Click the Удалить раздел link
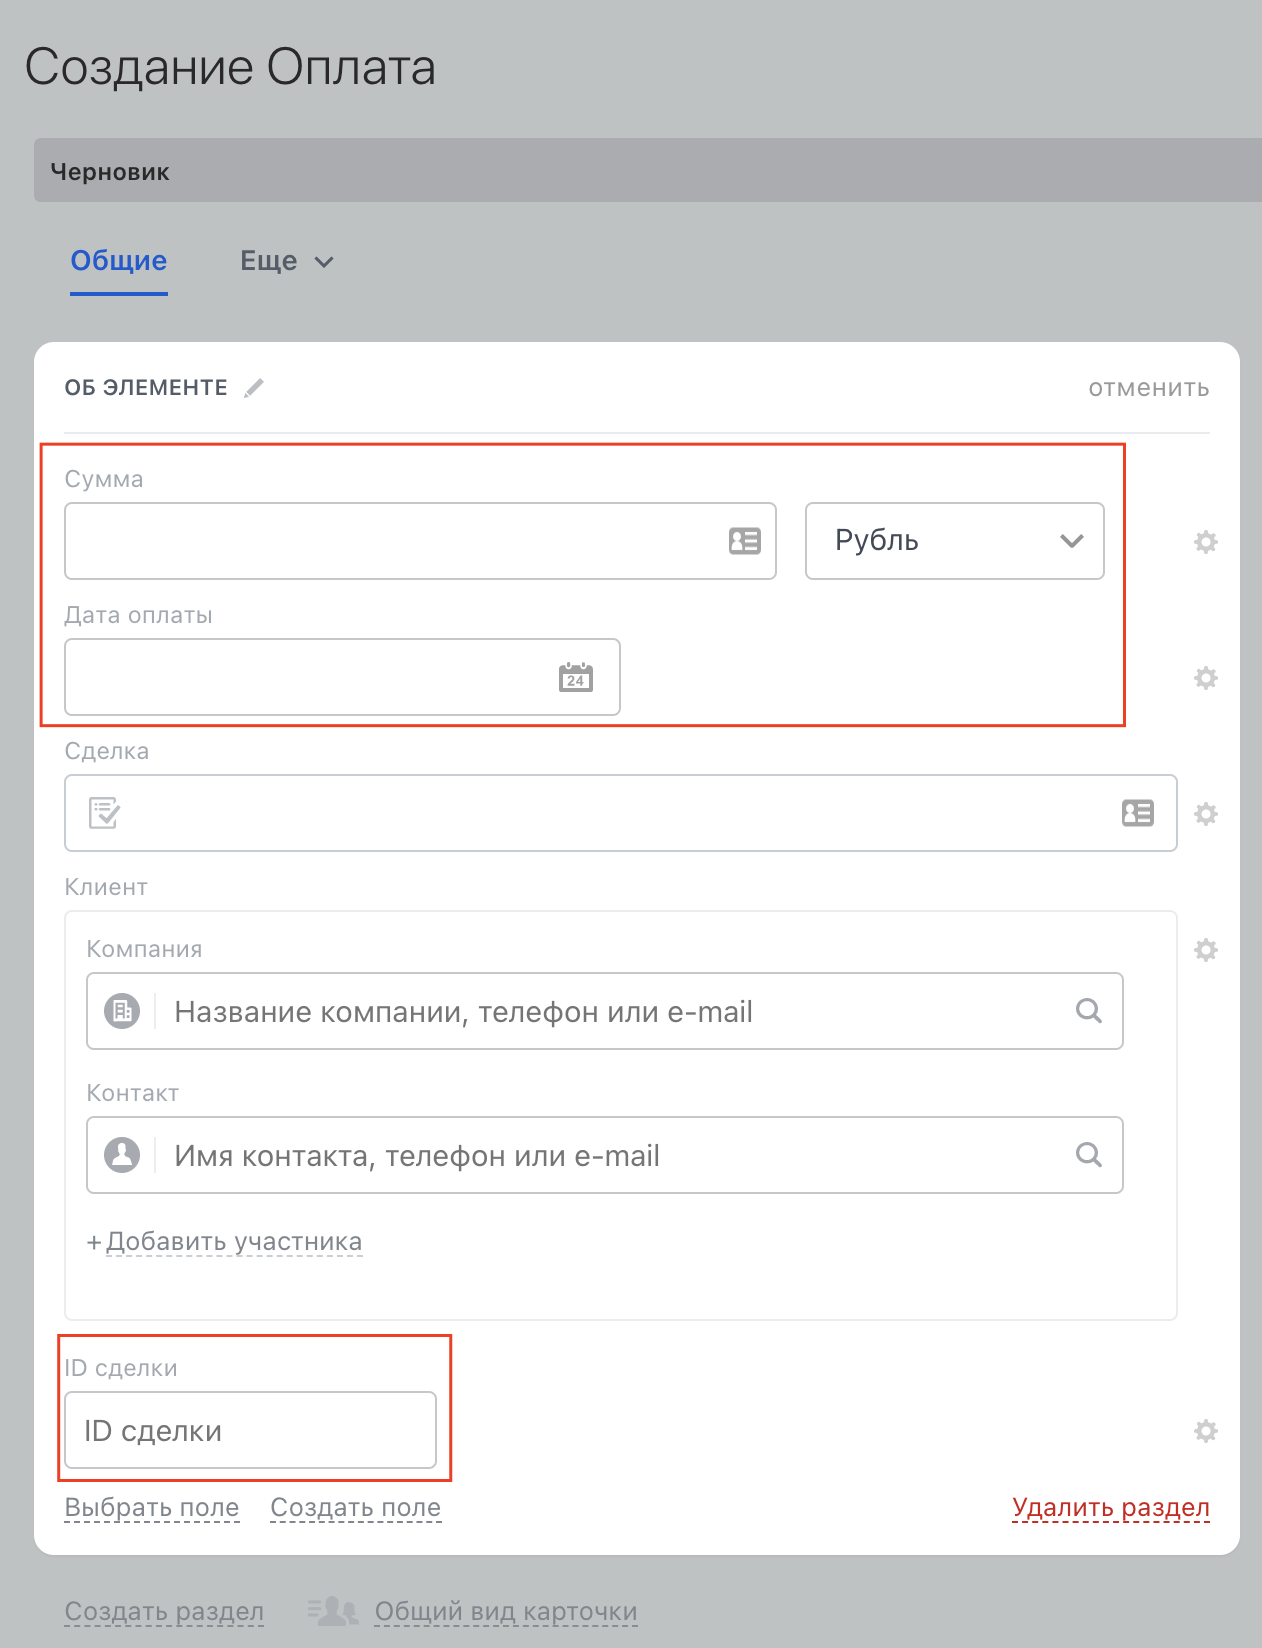1262x1648 pixels. [1111, 1508]
